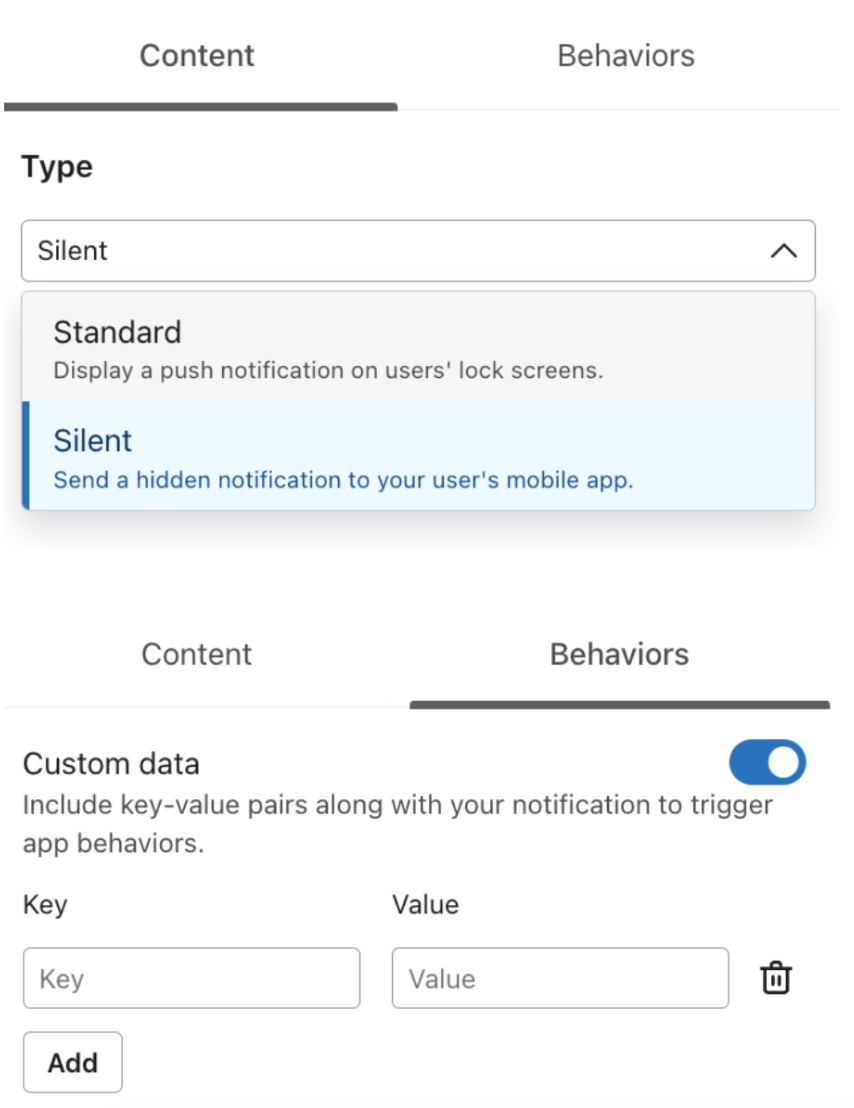Delete the key-value pair with trash icon
Image resolution: width=854 pixels, height=1108 pixels.
pos(776,978)
